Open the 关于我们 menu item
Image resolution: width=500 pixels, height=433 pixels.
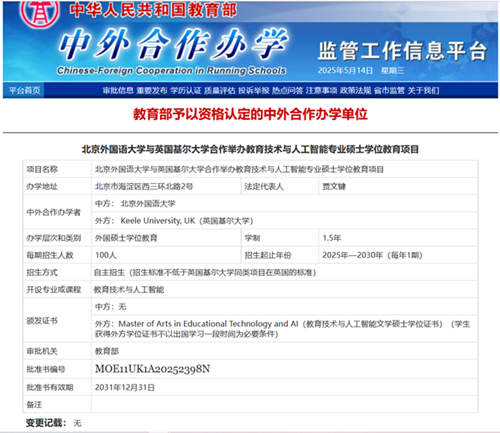pos(423,91)
